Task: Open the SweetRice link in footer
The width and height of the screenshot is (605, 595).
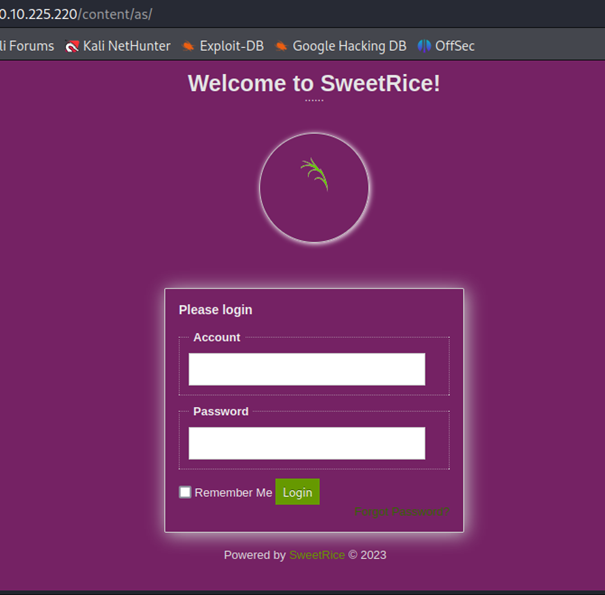Action: pyautogui.click(x=316, y=555)
